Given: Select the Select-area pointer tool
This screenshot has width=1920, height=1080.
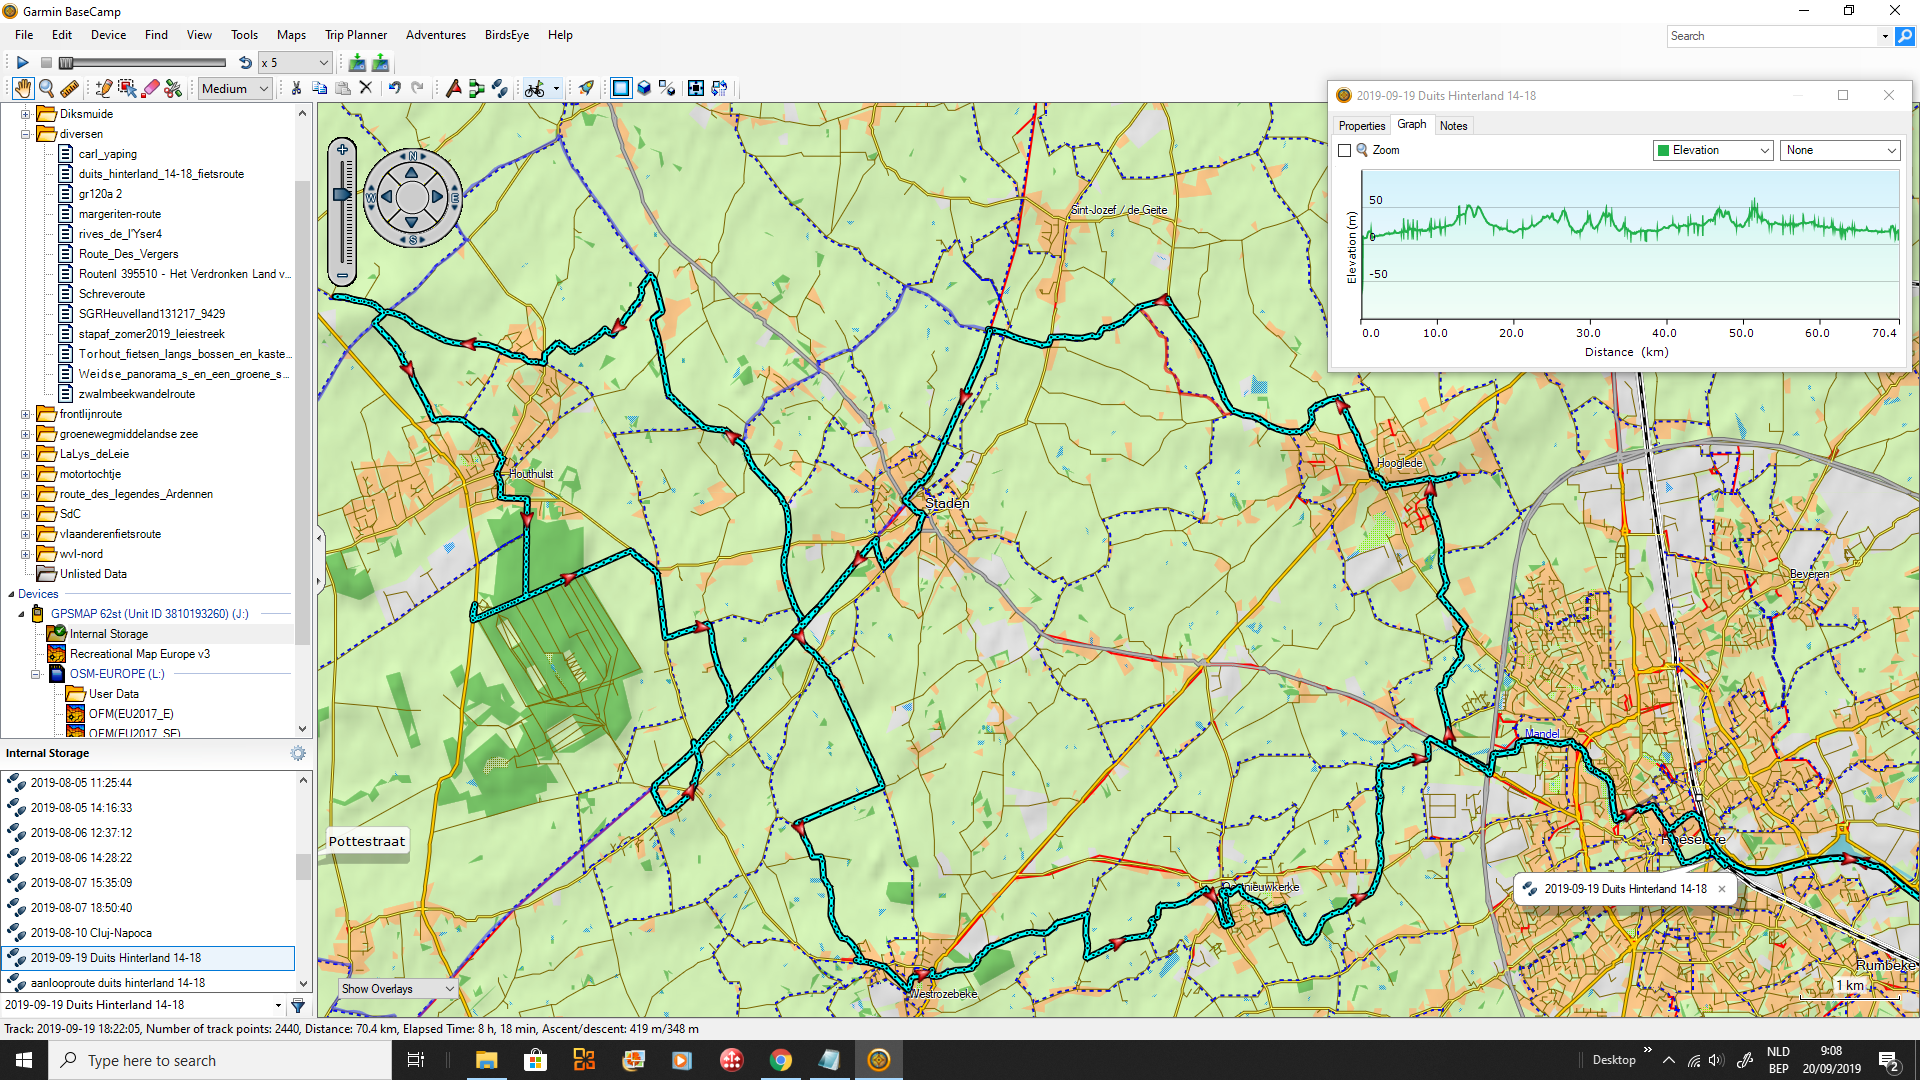Looking at the screenshot, I should (x=127, y=88).
